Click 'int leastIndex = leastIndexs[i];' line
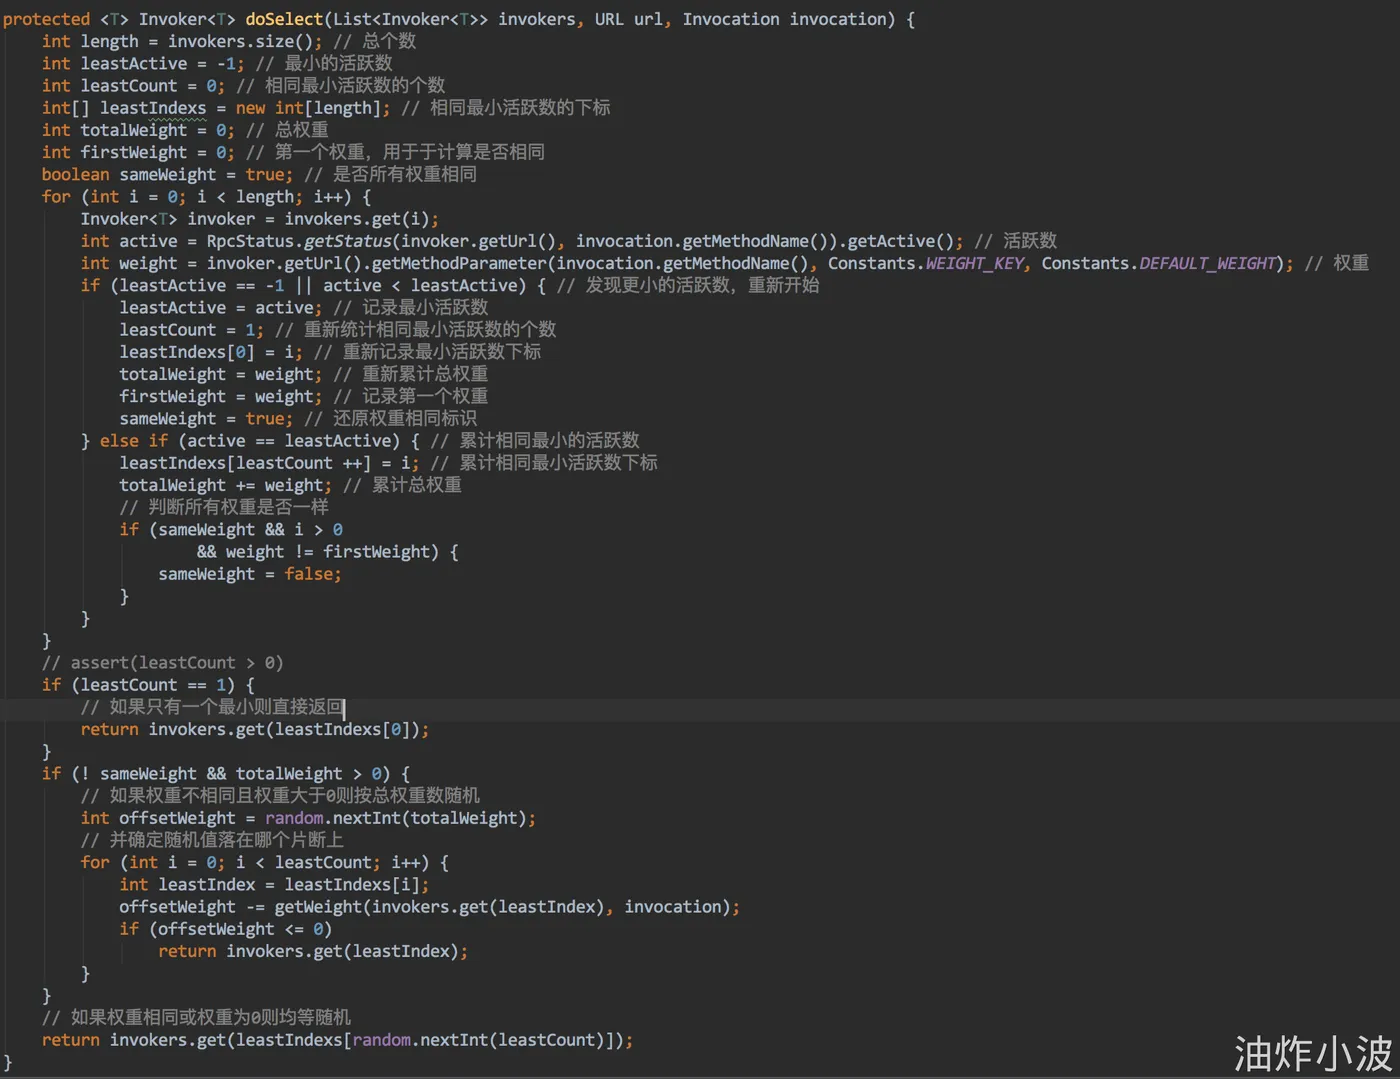The image size is (1400, 1079). pyautogui.click(x=275, y=885)
